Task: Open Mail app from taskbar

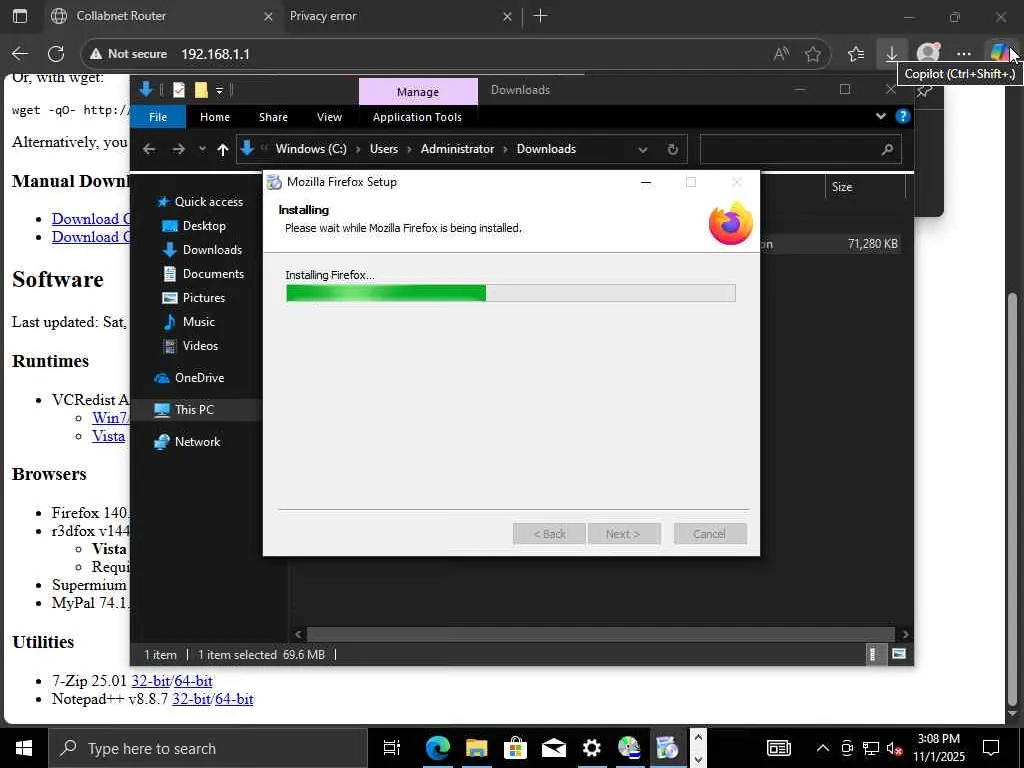Action: click(x=553, y=748)
